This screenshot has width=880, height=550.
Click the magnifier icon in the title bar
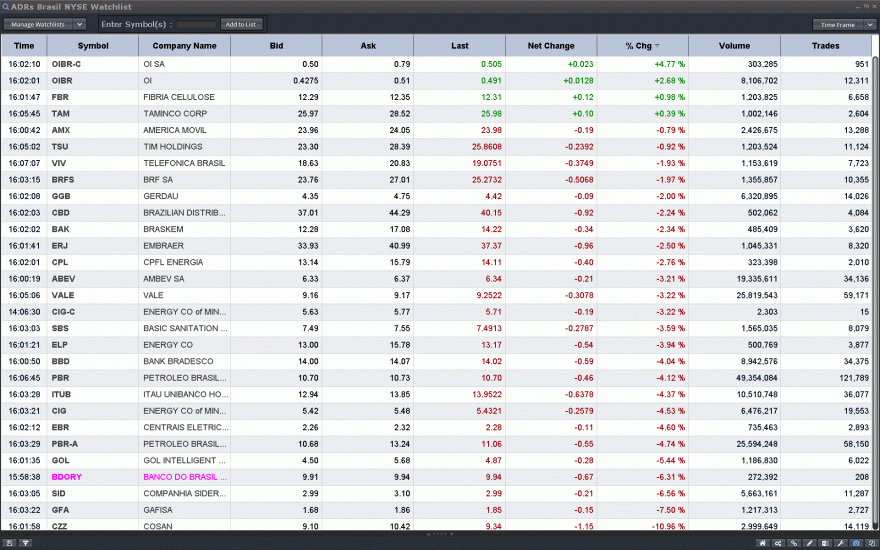coord(6,7)
